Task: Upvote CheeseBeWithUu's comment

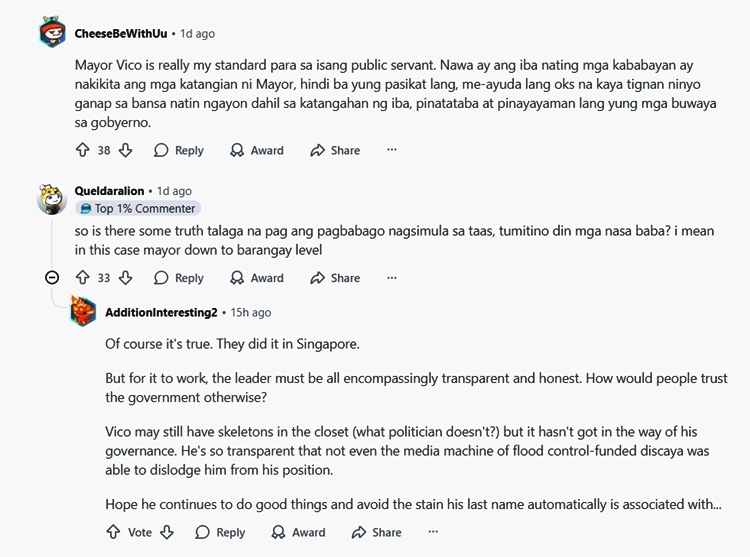Action: [x=83, y=150]
